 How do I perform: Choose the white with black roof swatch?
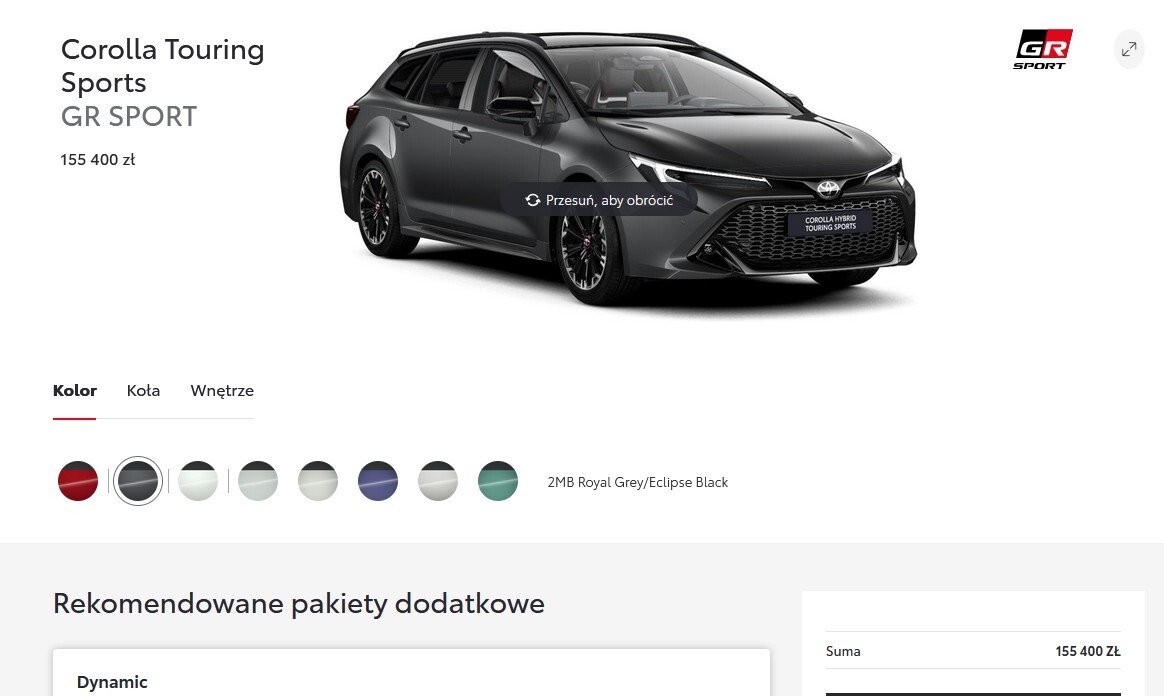(x=198, y=481)
